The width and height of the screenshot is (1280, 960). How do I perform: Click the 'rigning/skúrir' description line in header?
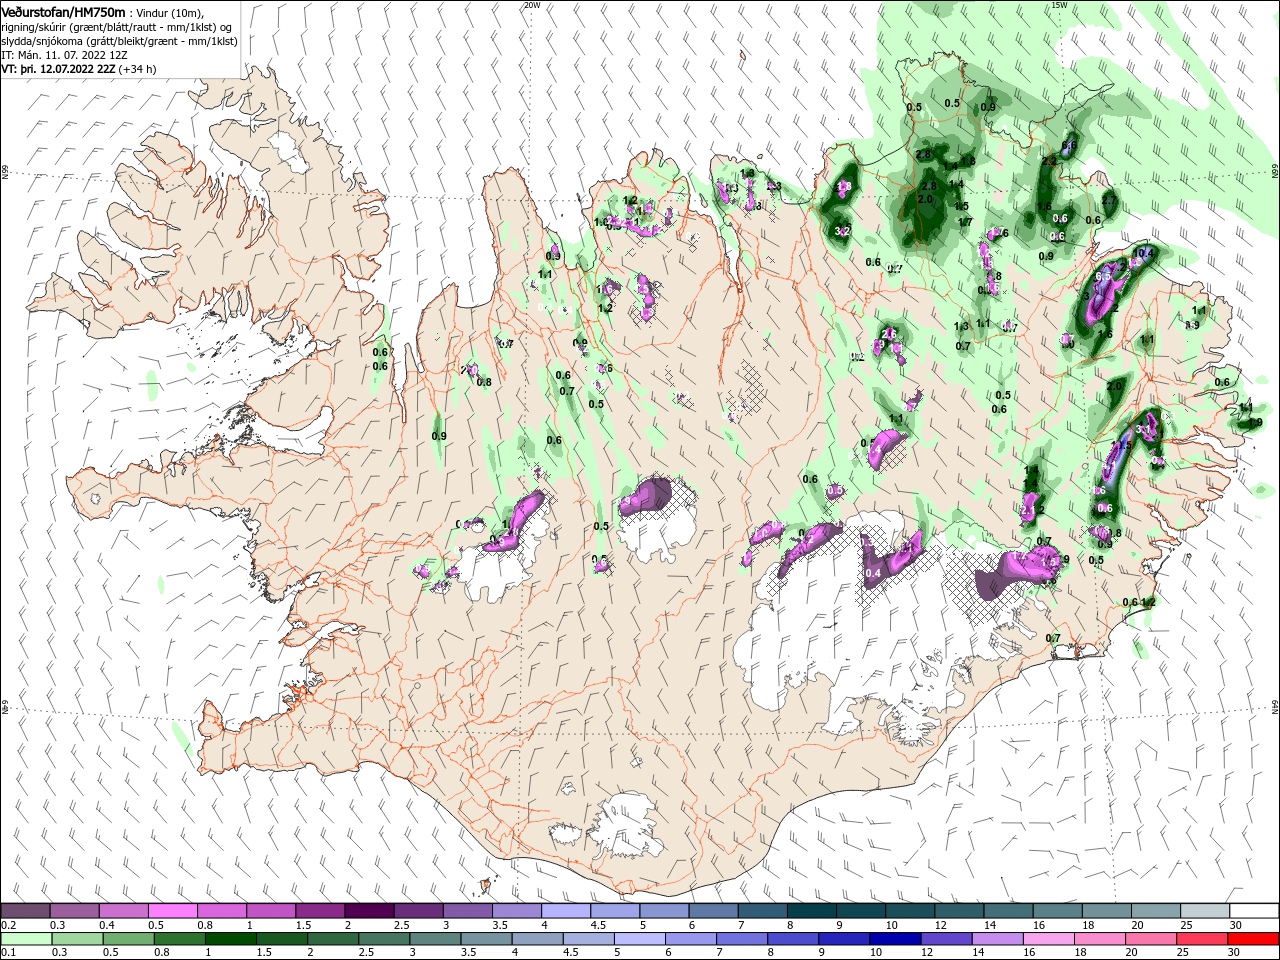[117, 27]
